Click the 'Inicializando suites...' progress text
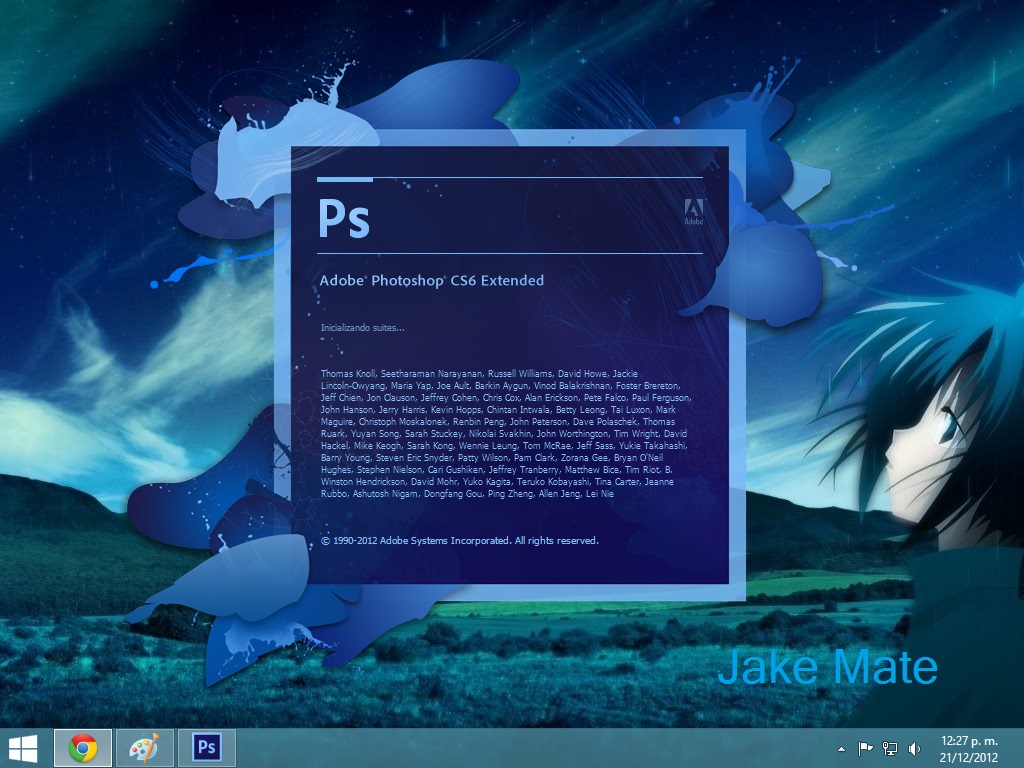Image resolution: width=1024 pixels, height=768 pixels. point(360,327)
